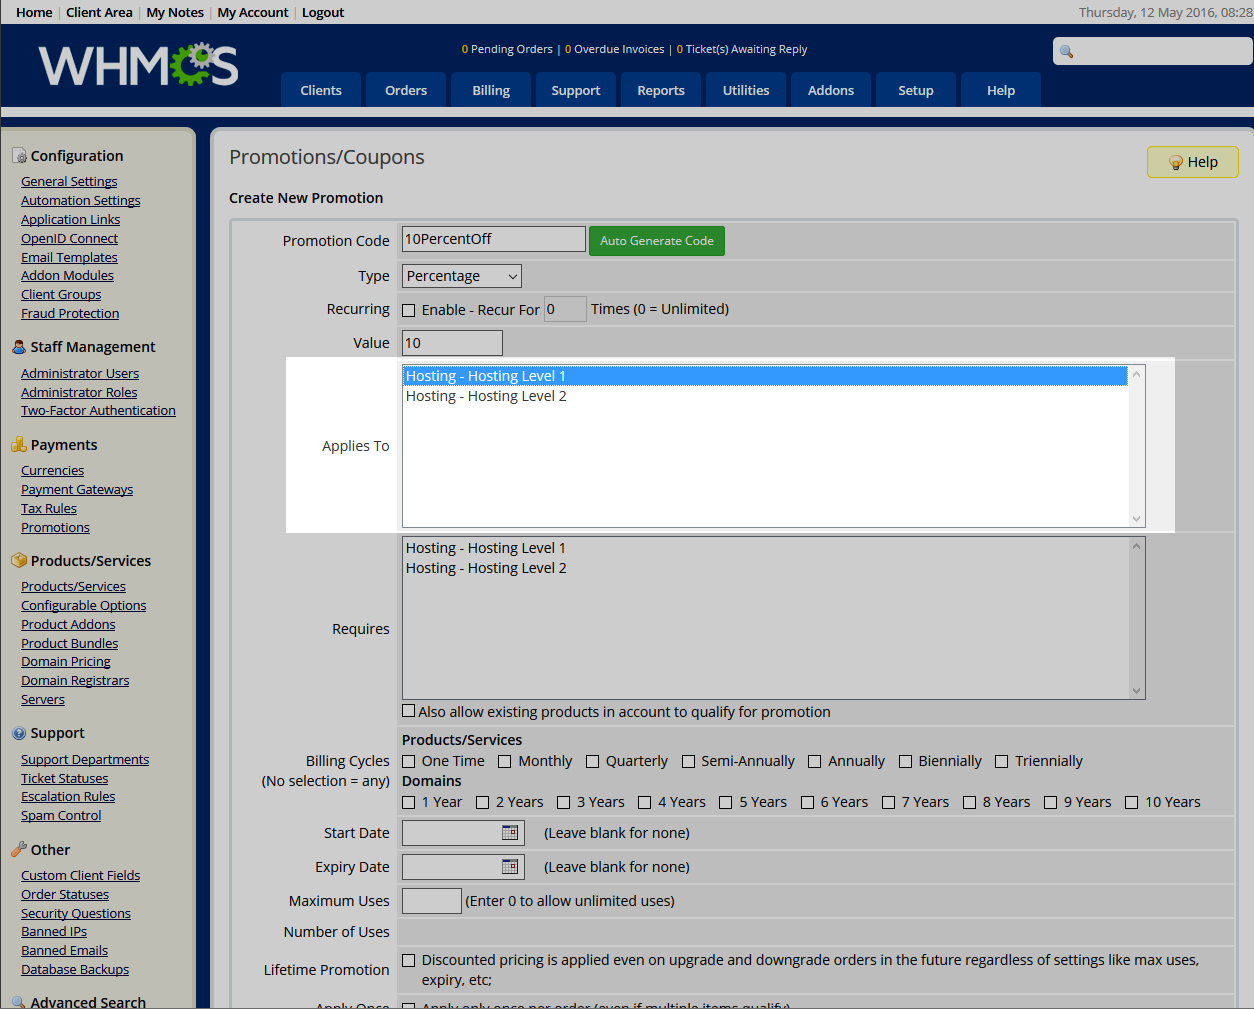
Task: Click the Products/Services box icon
Action: pos(19,561)
